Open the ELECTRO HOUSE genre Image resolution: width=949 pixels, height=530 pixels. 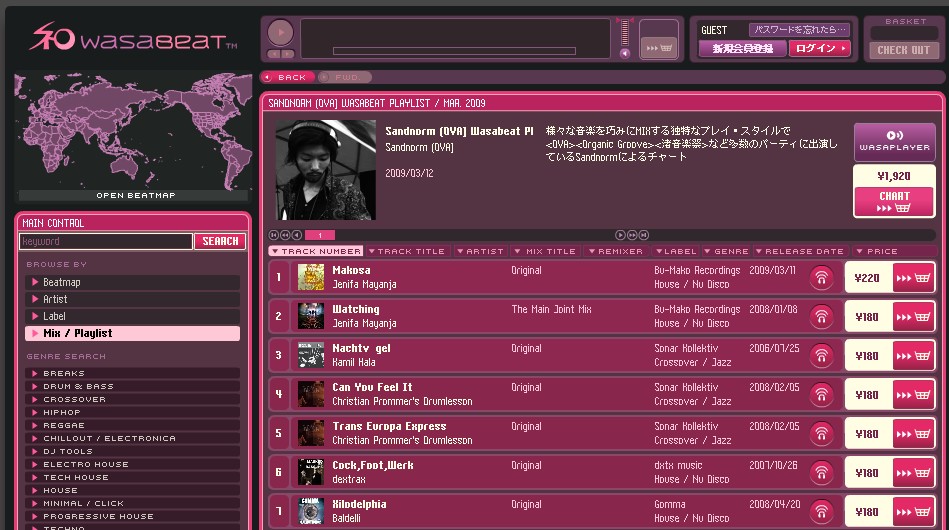coord(133,464)
